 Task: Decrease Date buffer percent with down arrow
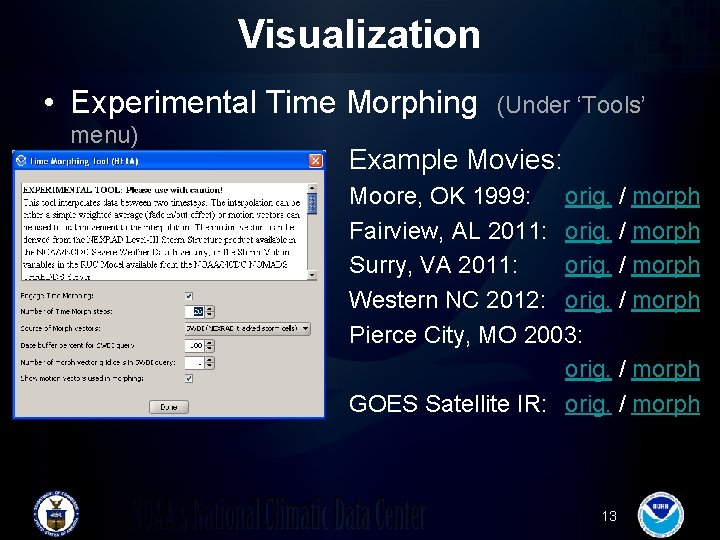click(x=210, y=349)
